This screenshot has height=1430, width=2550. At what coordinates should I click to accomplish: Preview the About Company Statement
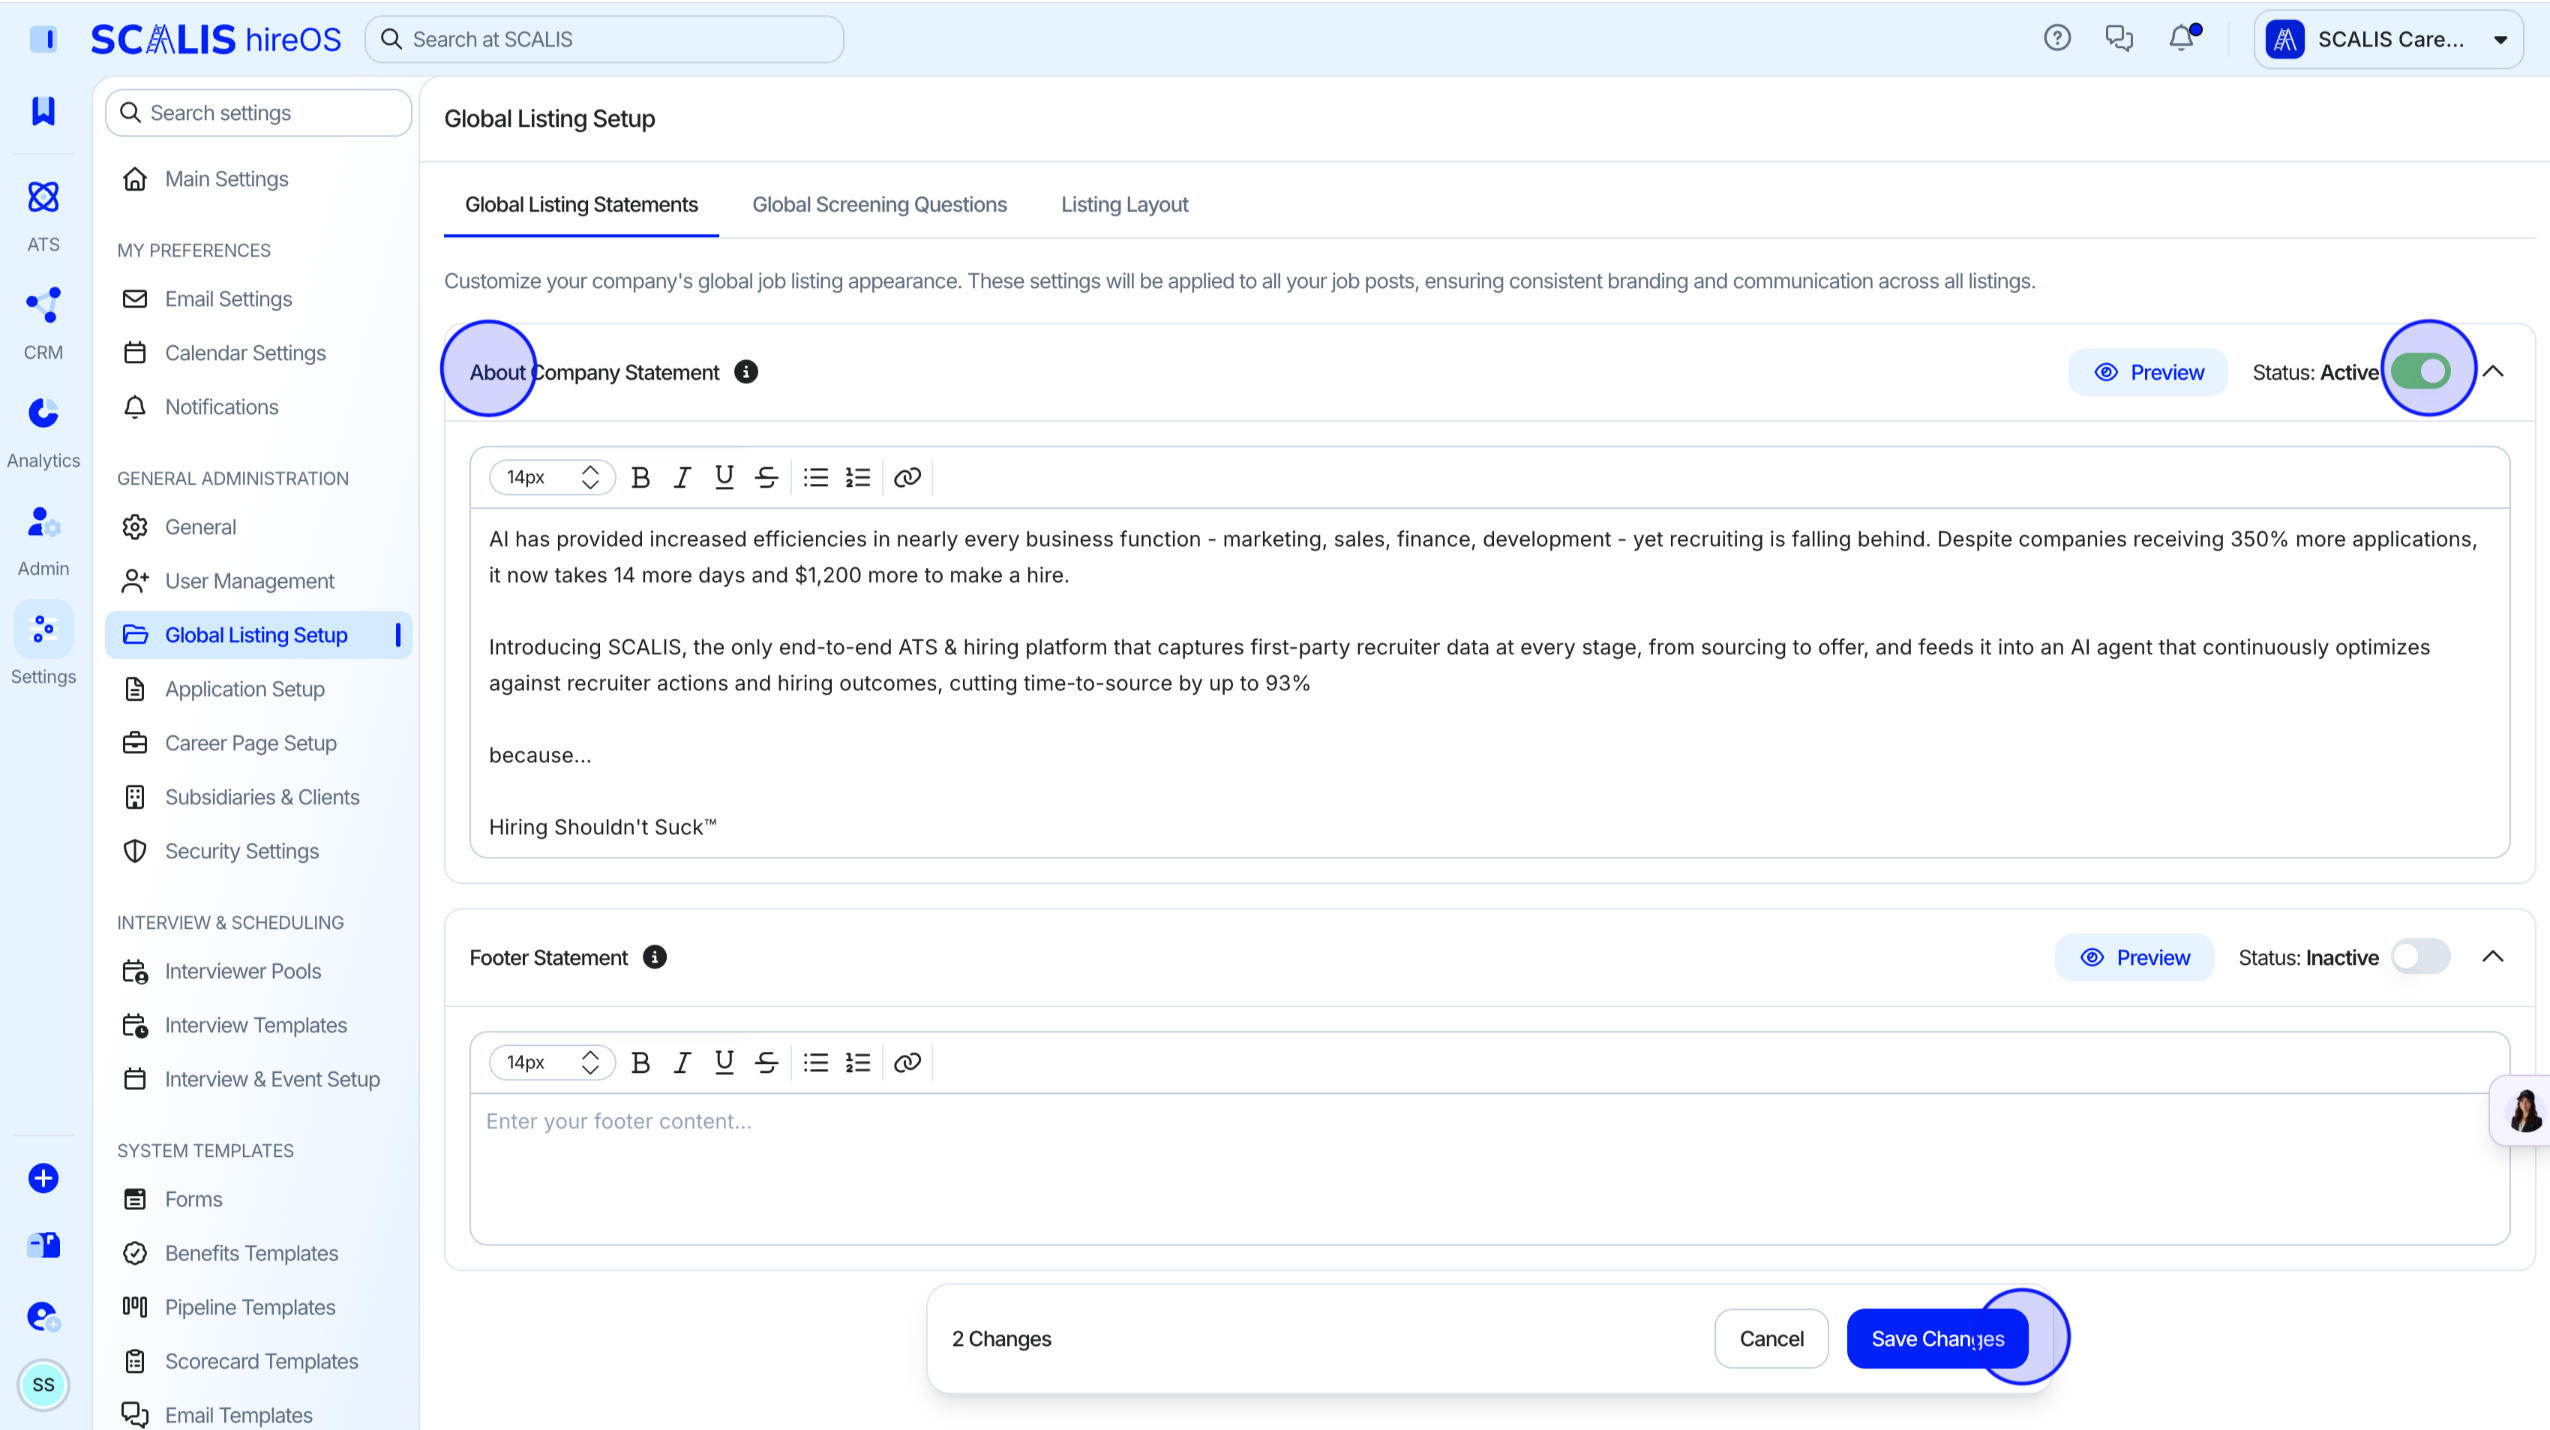click(2148, 372)
